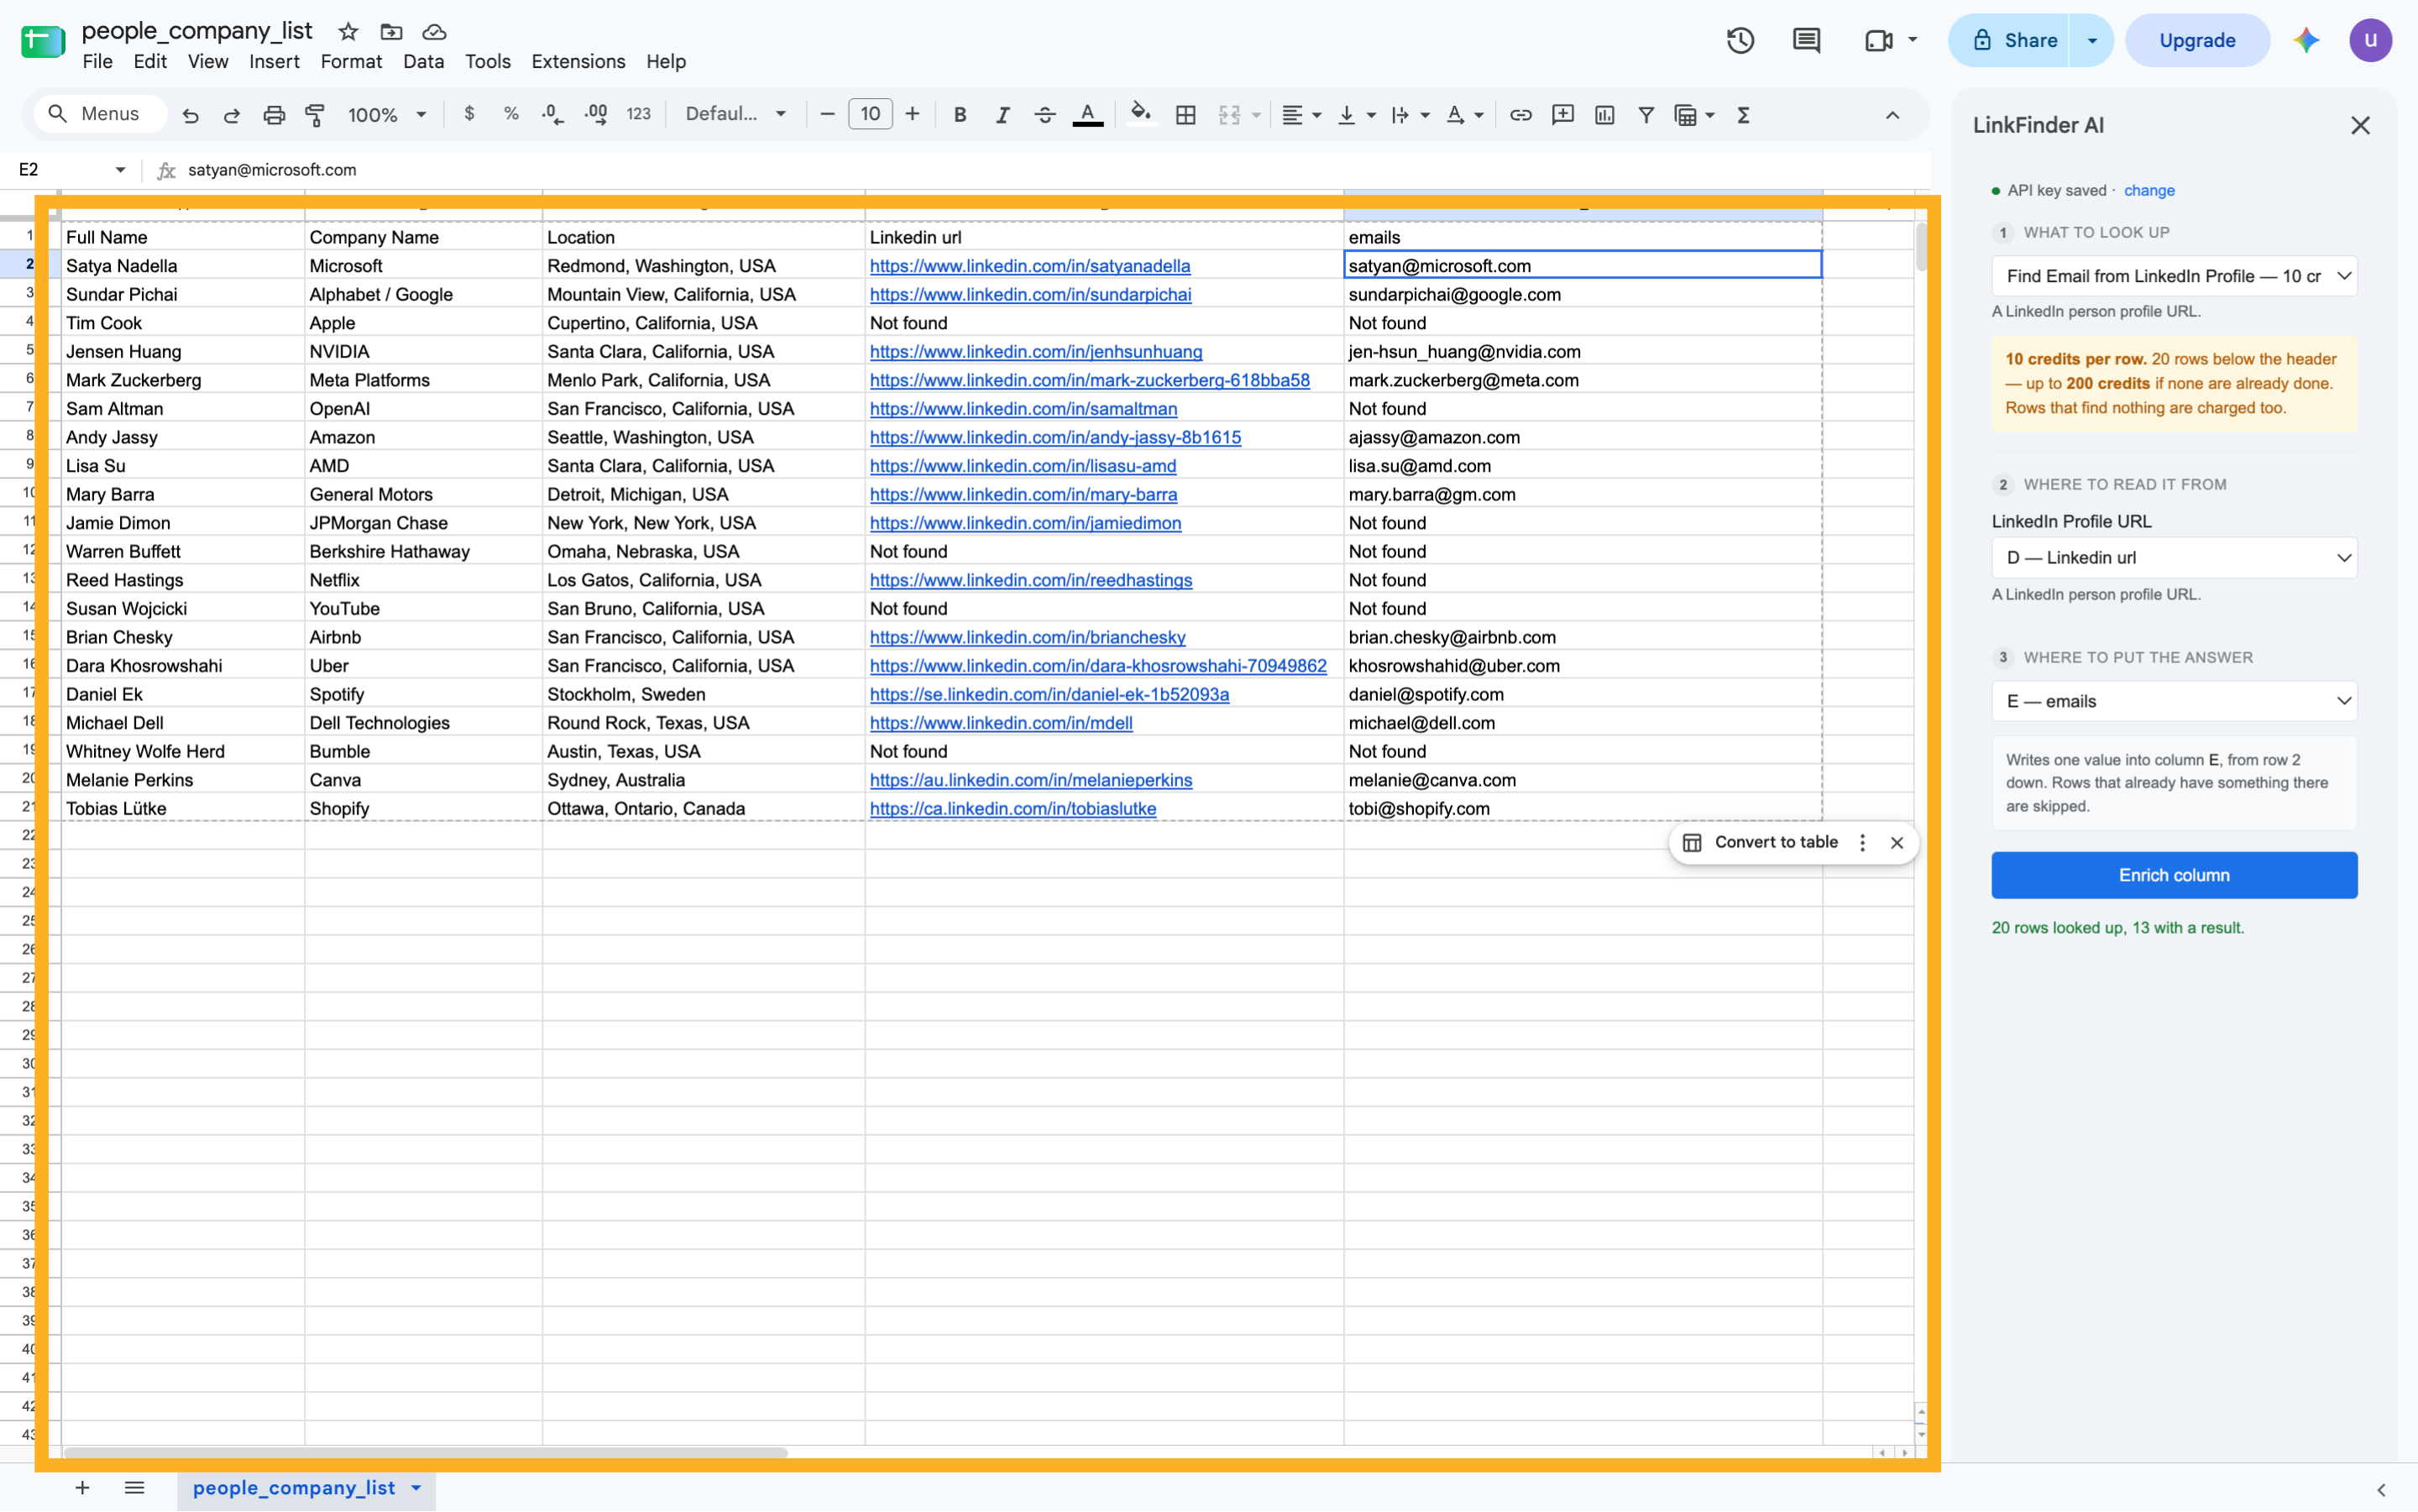Open the text color picker
This screenshot has height=1512, width=2418.
coord(1087,115)
